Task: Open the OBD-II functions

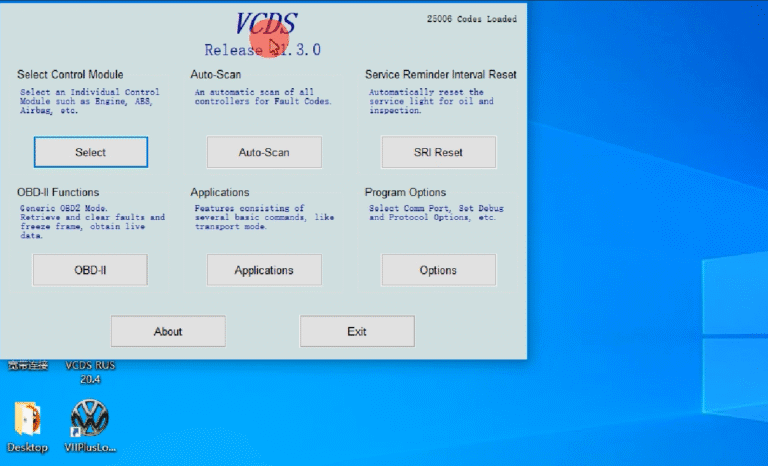Action: pyautogui.click(x=90, y=270)
